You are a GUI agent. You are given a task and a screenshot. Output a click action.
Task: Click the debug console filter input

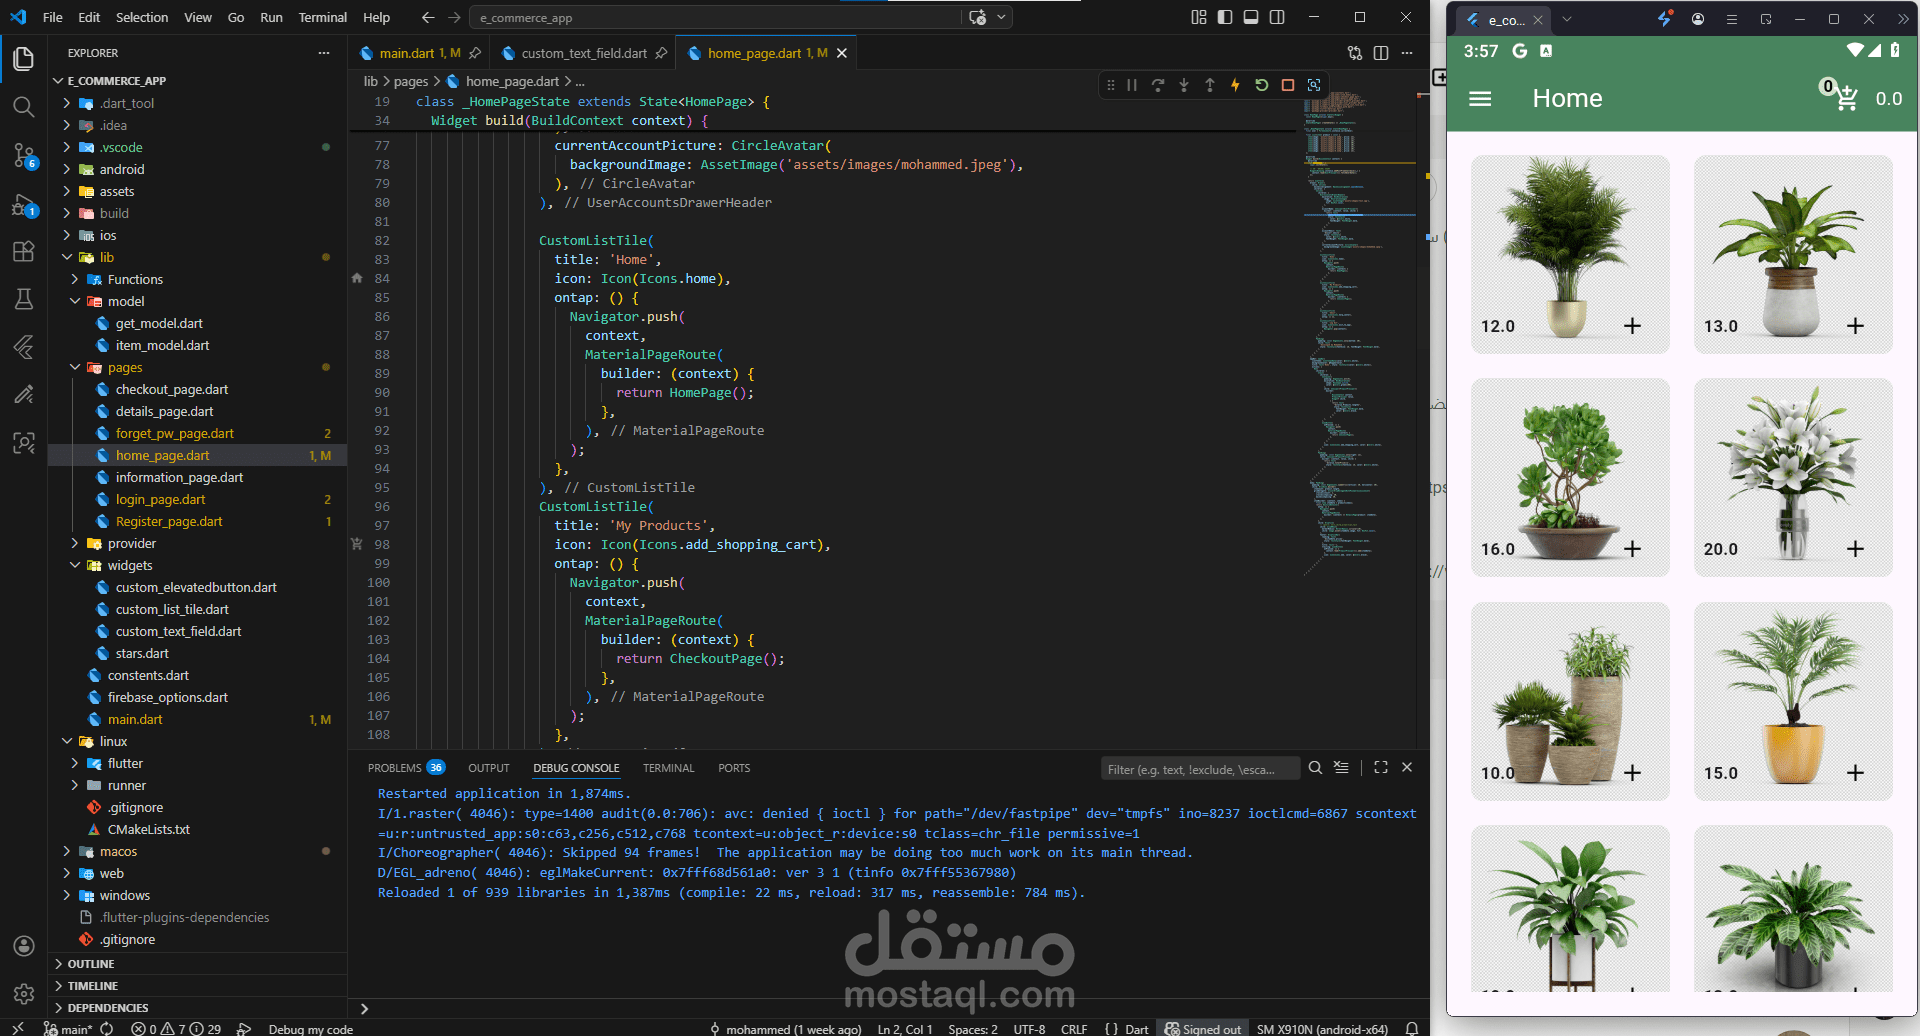[1200, 769]
